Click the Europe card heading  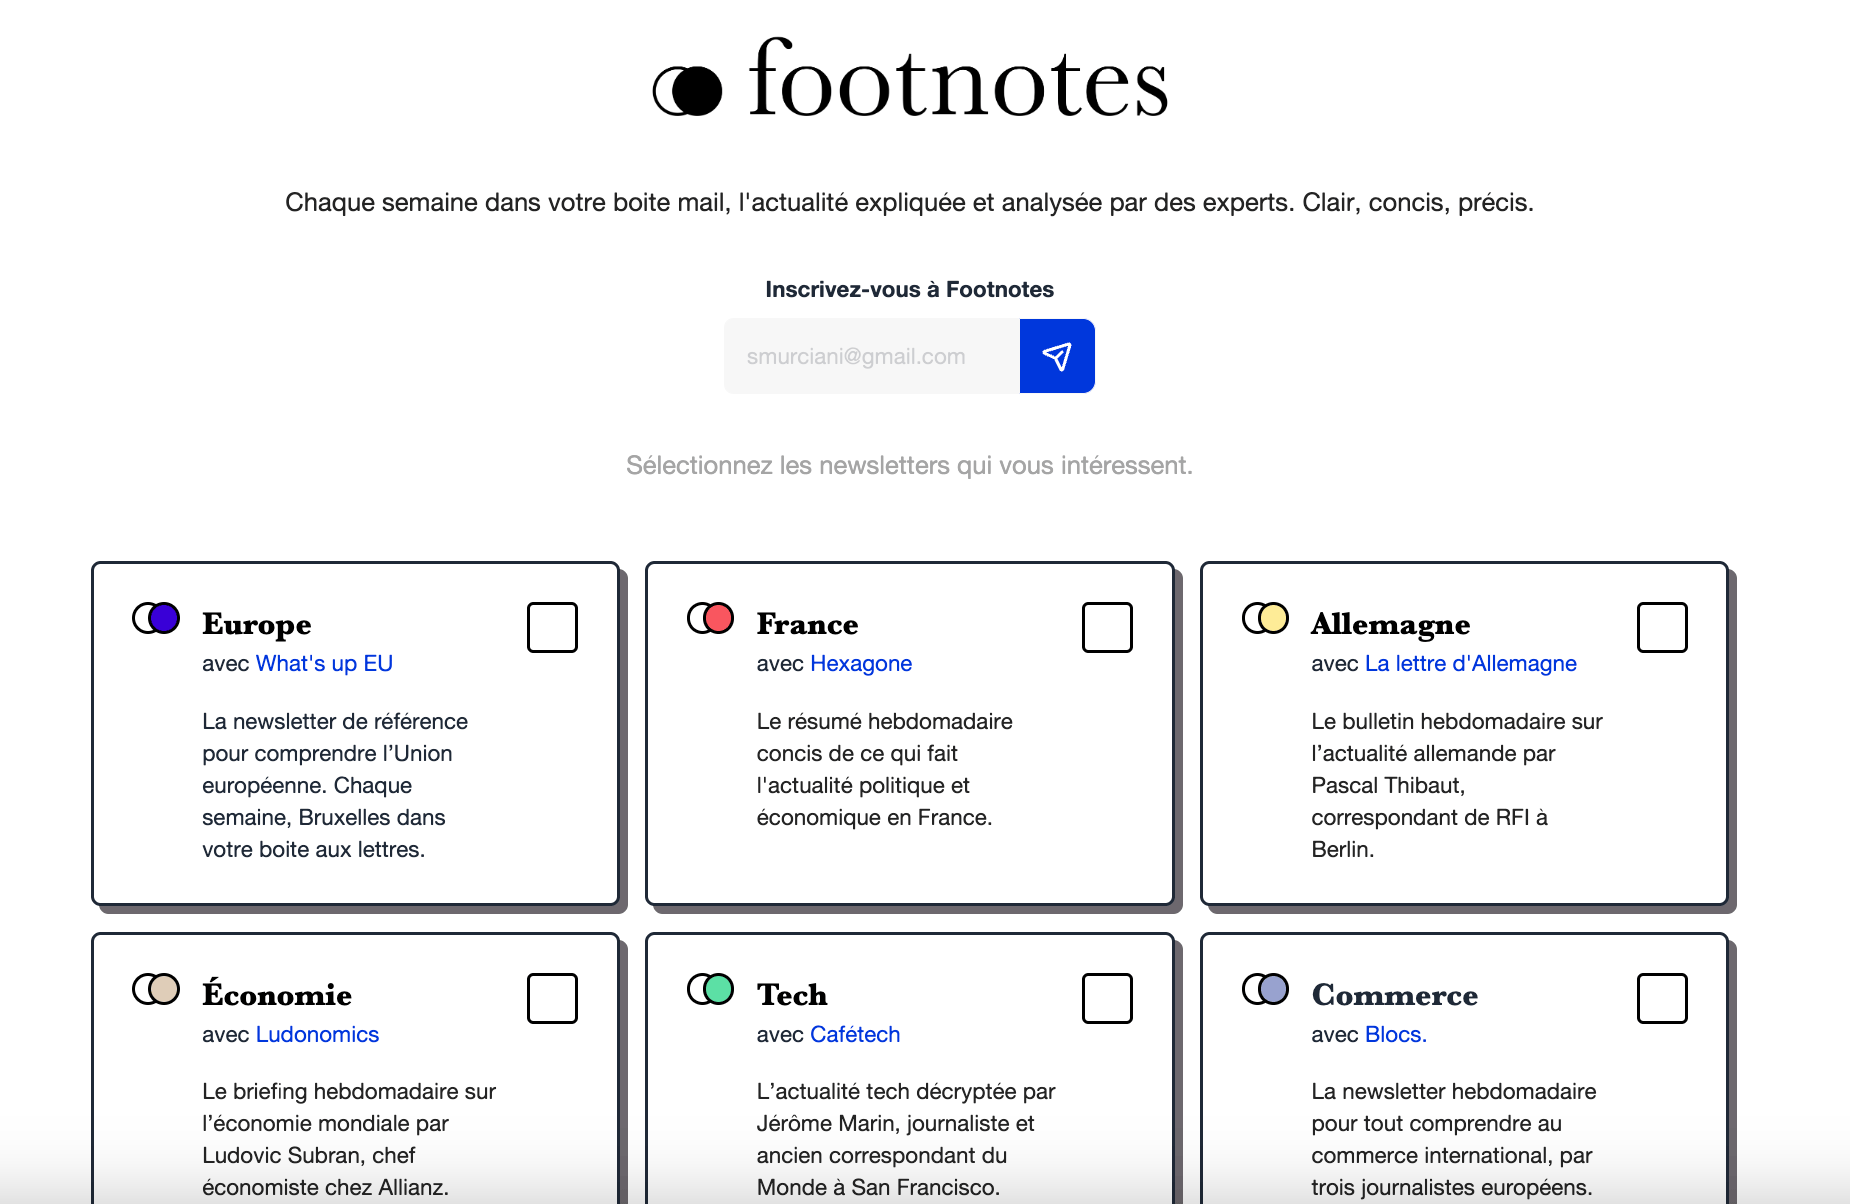pos(256,624)
